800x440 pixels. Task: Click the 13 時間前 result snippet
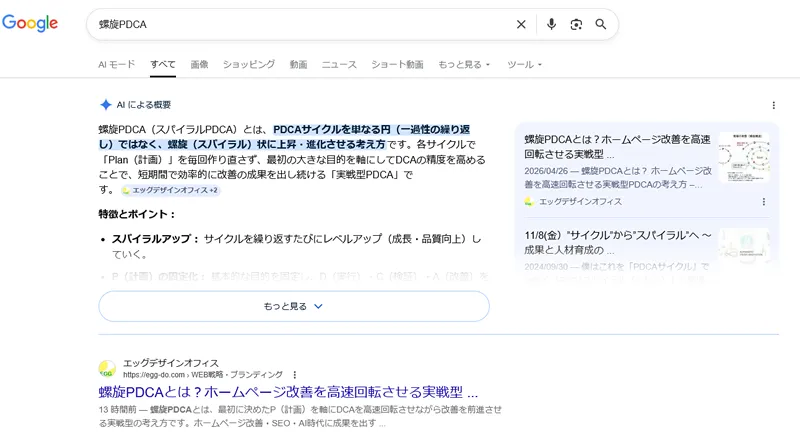300,416
